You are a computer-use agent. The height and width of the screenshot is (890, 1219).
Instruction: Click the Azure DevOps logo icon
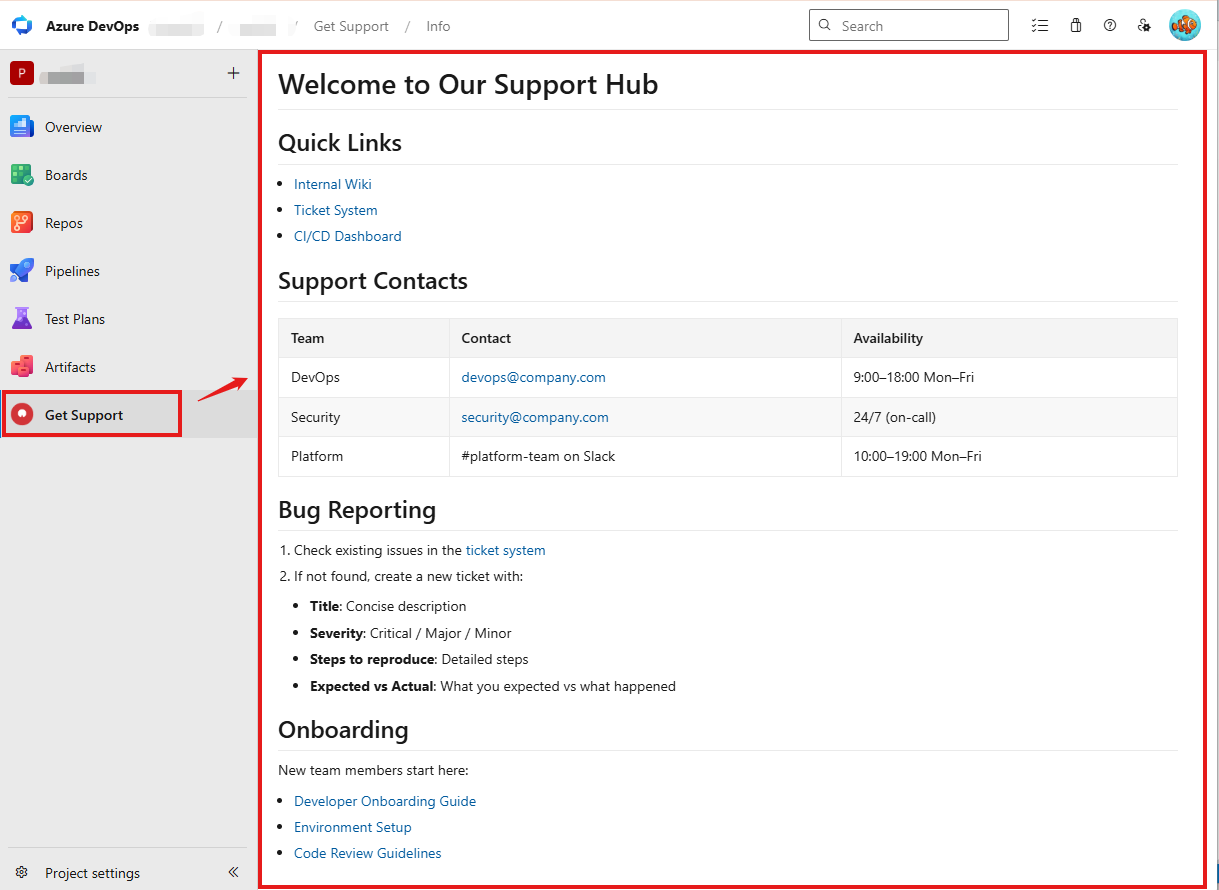(x=22, y=26)
